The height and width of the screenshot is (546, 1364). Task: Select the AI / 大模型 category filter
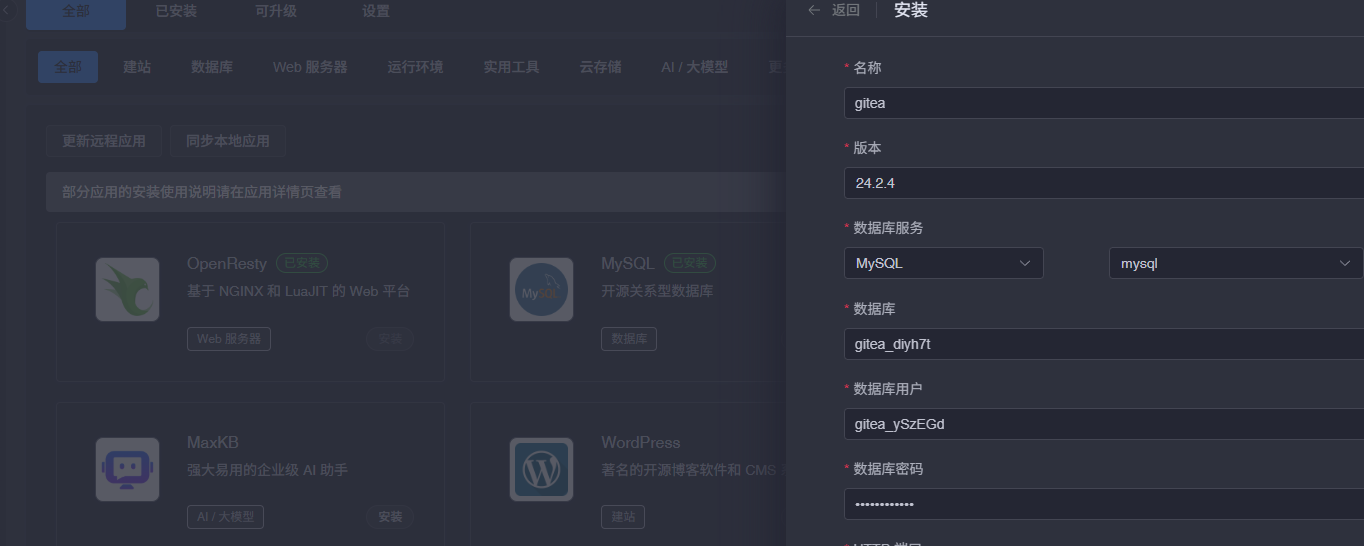(694, 67)
